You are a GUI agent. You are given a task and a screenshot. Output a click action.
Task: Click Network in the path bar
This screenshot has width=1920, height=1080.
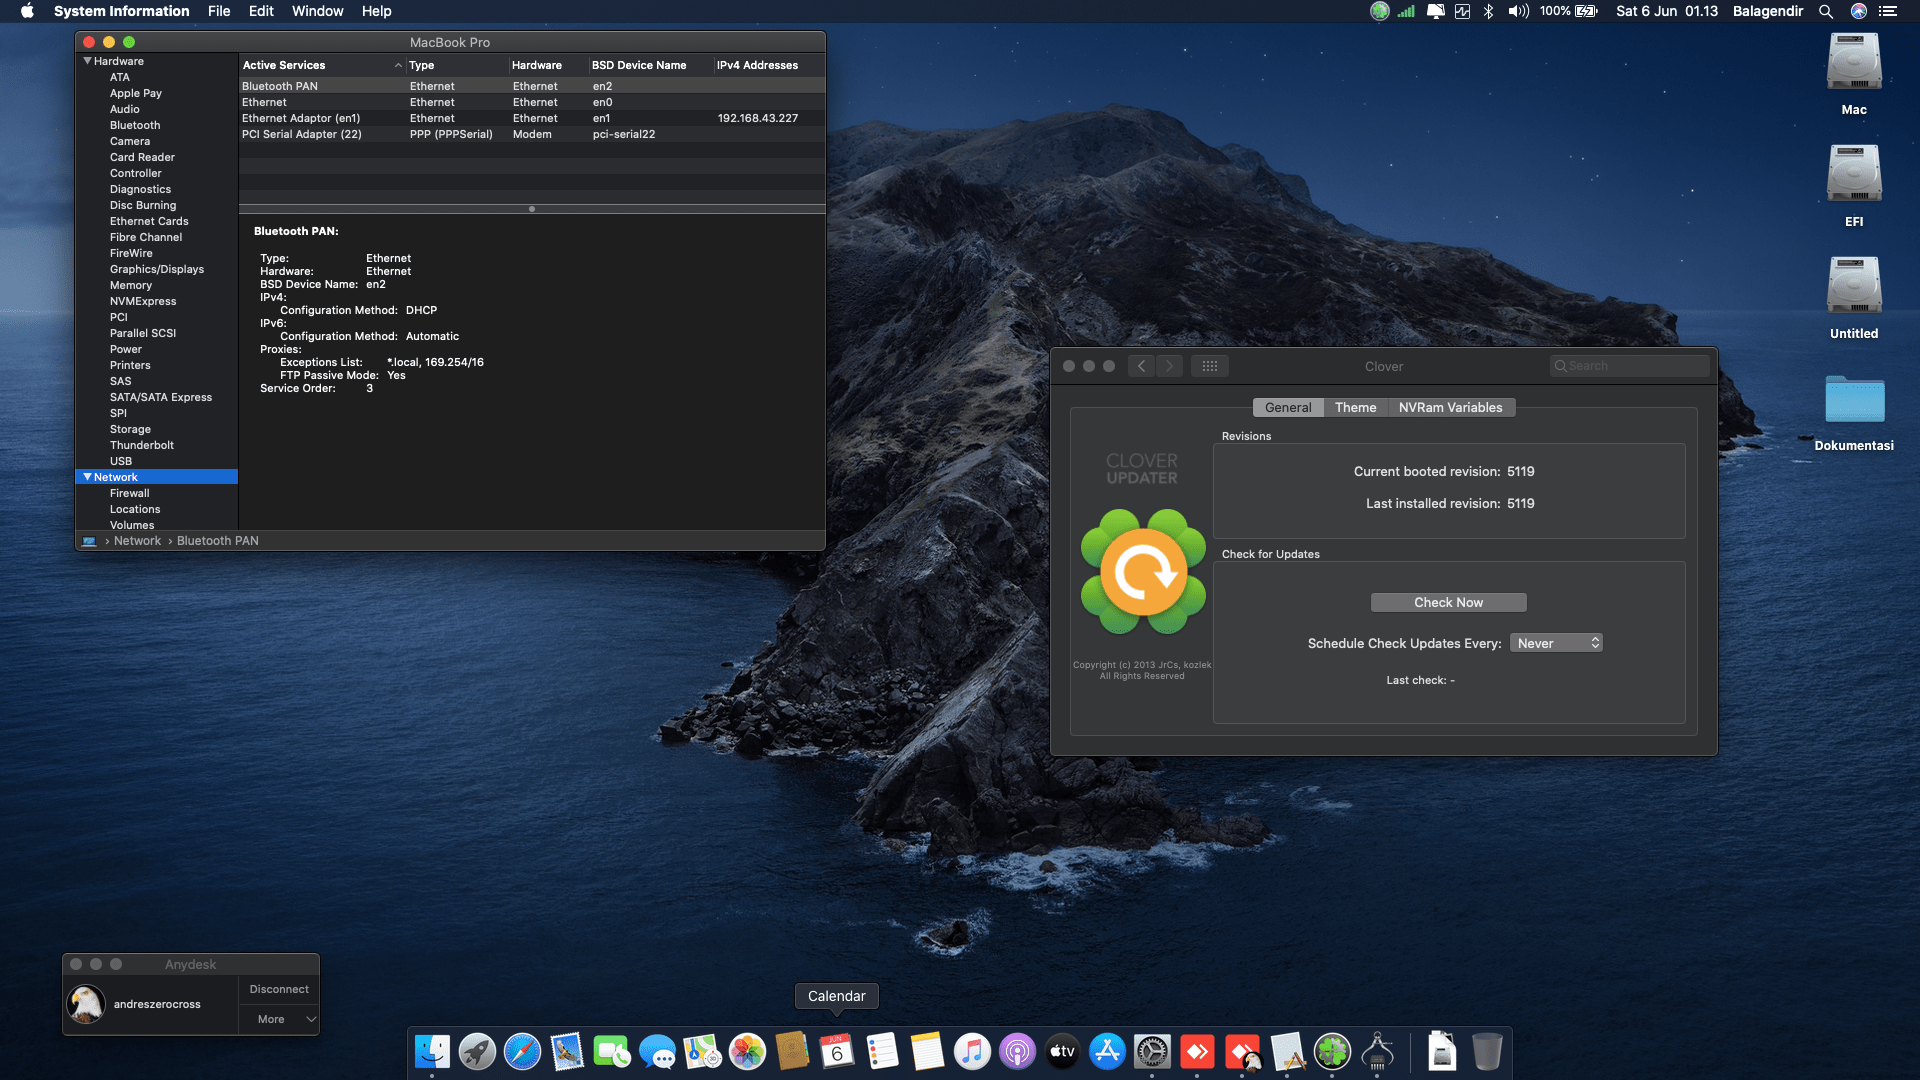click(137, 541)
